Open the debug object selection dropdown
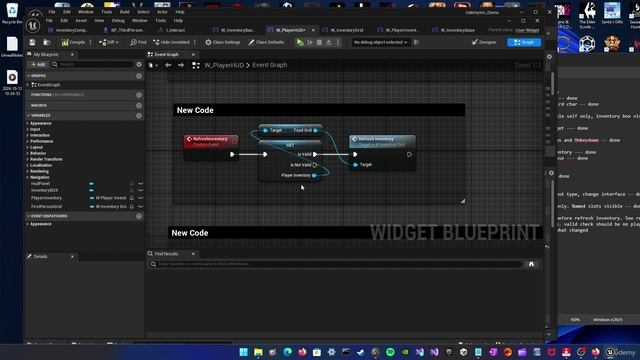This screenshot has height=360, width=640. point(380,42)
